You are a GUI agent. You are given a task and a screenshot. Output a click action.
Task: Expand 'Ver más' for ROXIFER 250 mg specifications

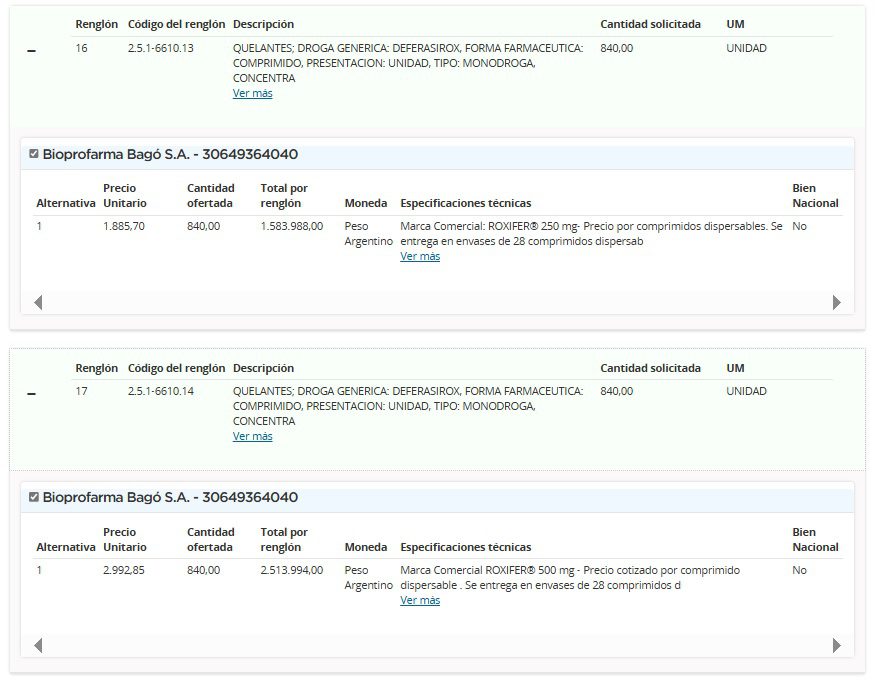pyautogui.click(x=420, y=256)
